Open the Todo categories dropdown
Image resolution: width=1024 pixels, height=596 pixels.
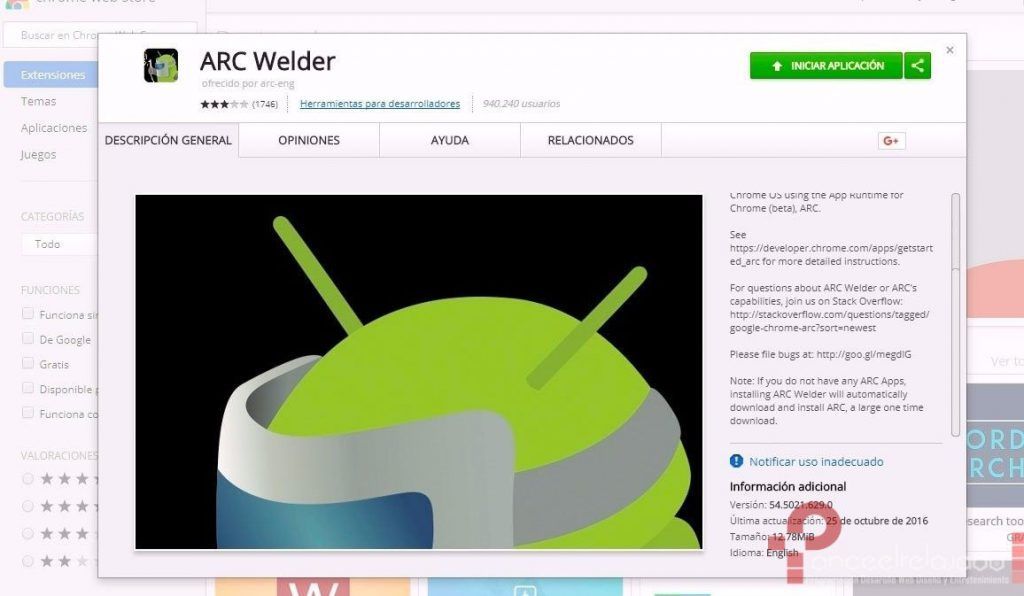click(58, 244)
